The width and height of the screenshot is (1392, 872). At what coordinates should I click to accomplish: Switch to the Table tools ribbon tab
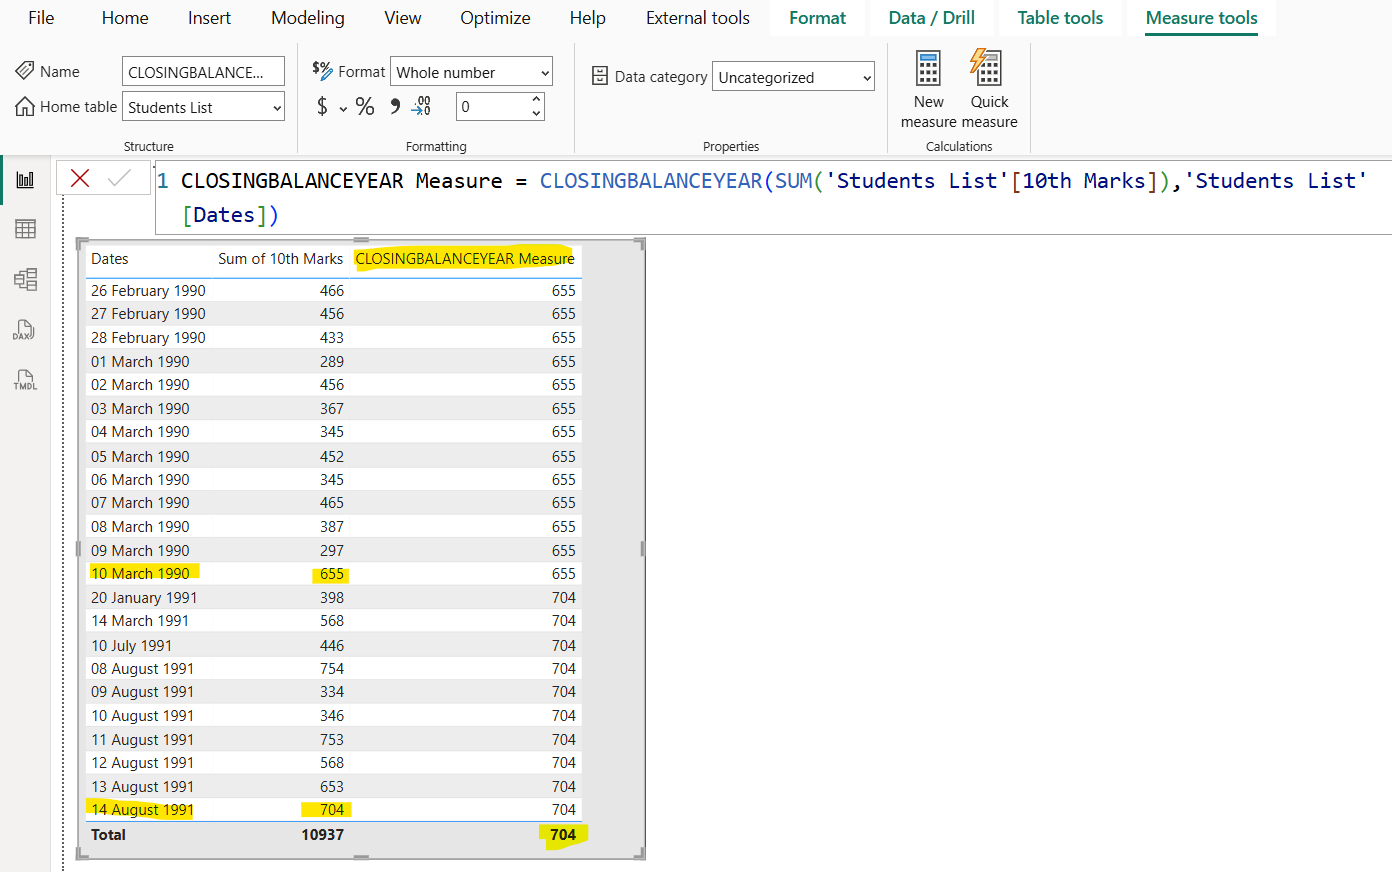click(x=1059, y=18)
